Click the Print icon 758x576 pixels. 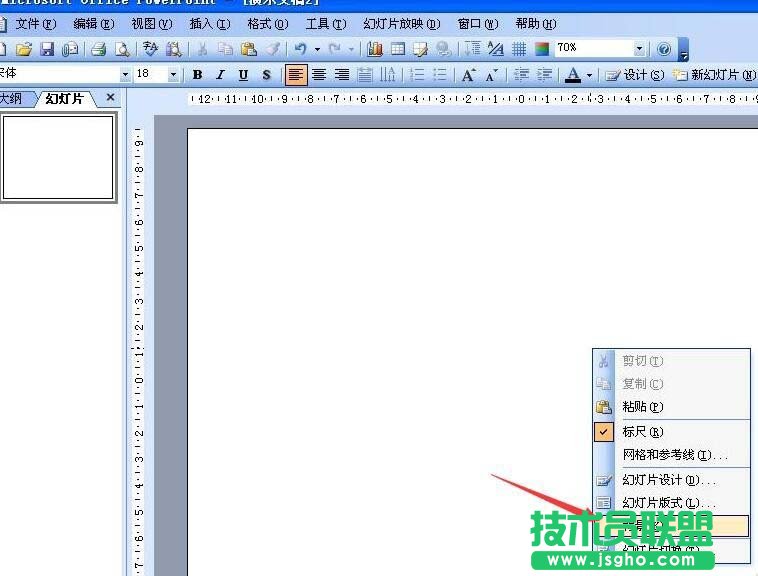(x=99, y=49)
